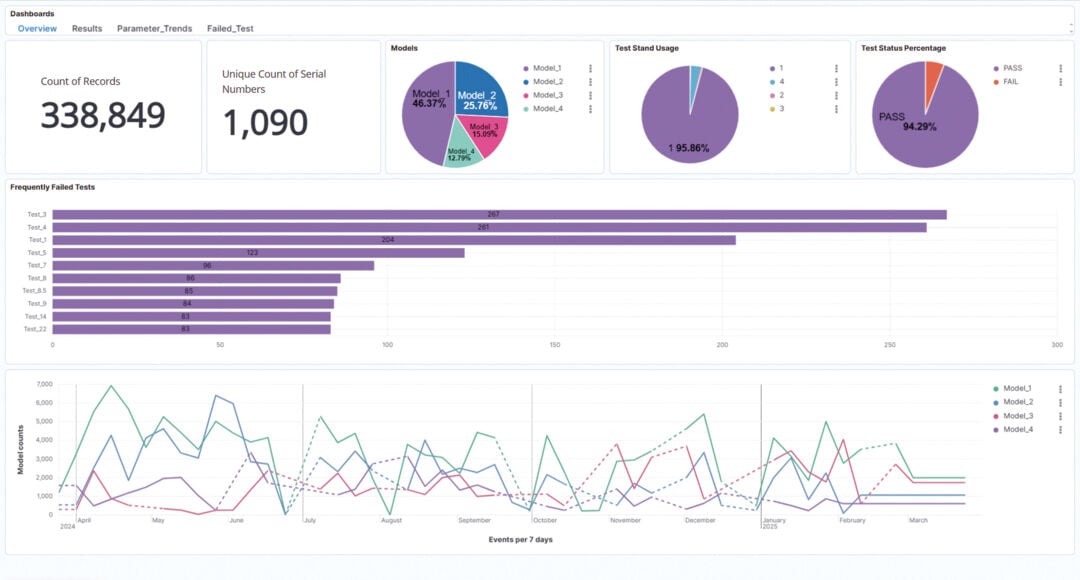The width and height of the screenshot is (1080, 580).
Task: Open the options menu for legend item 4 in Test Stand Usage
Action: point(837,83)
